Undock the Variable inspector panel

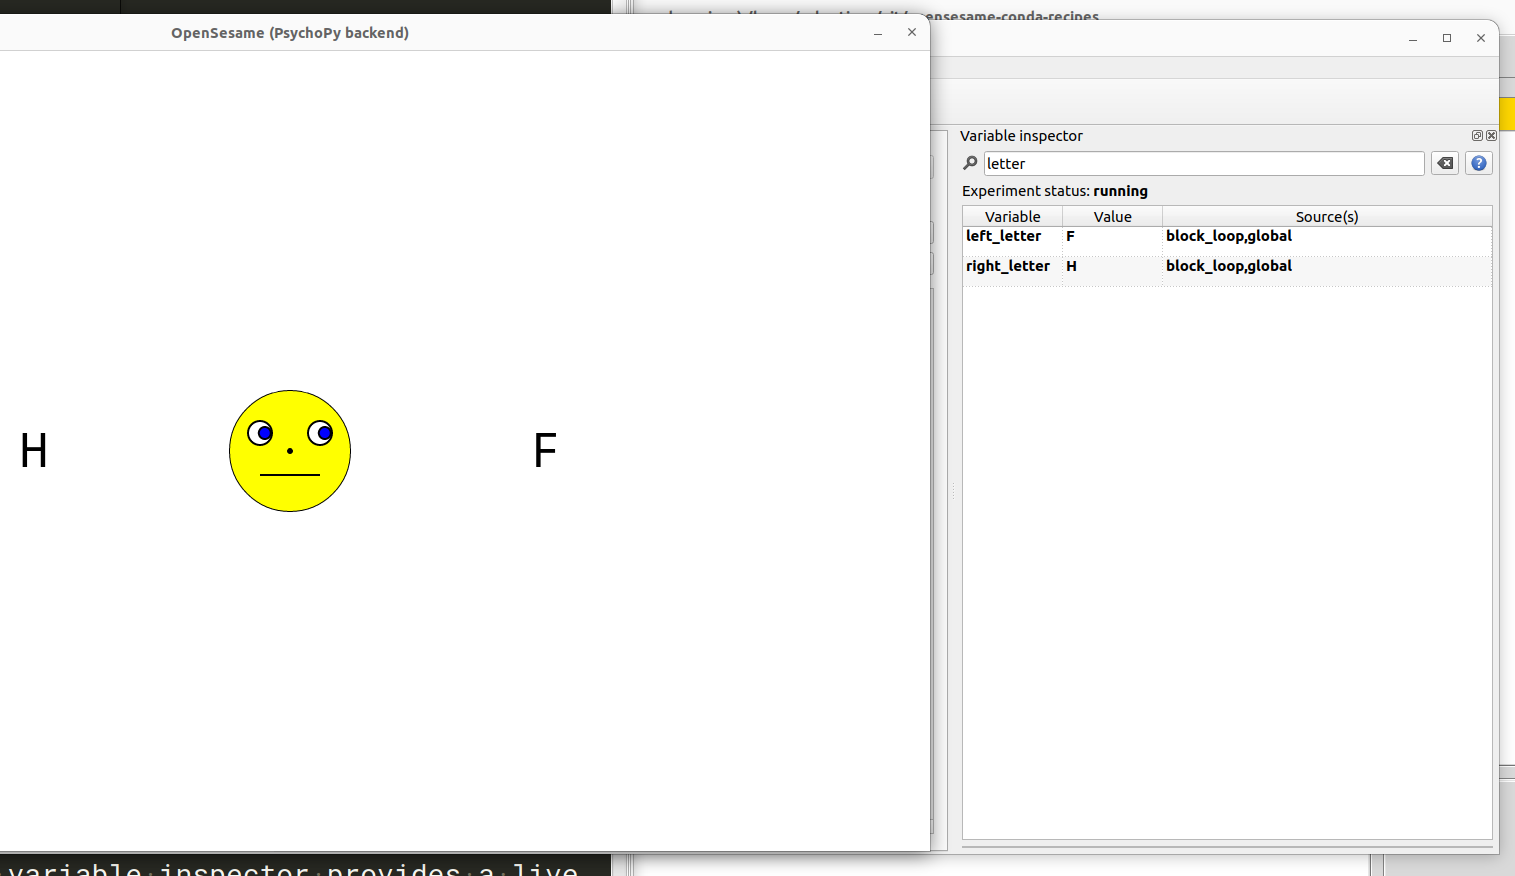[x=1477, y=135]
